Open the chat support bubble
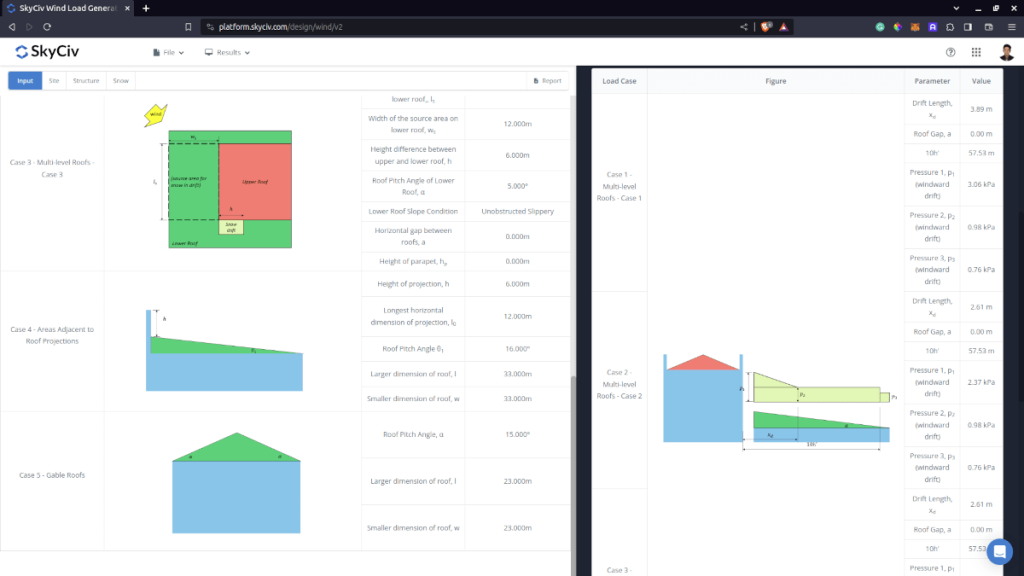Screen dimensions: 1024x576 pyautogui.click(x=1000, y=551)
